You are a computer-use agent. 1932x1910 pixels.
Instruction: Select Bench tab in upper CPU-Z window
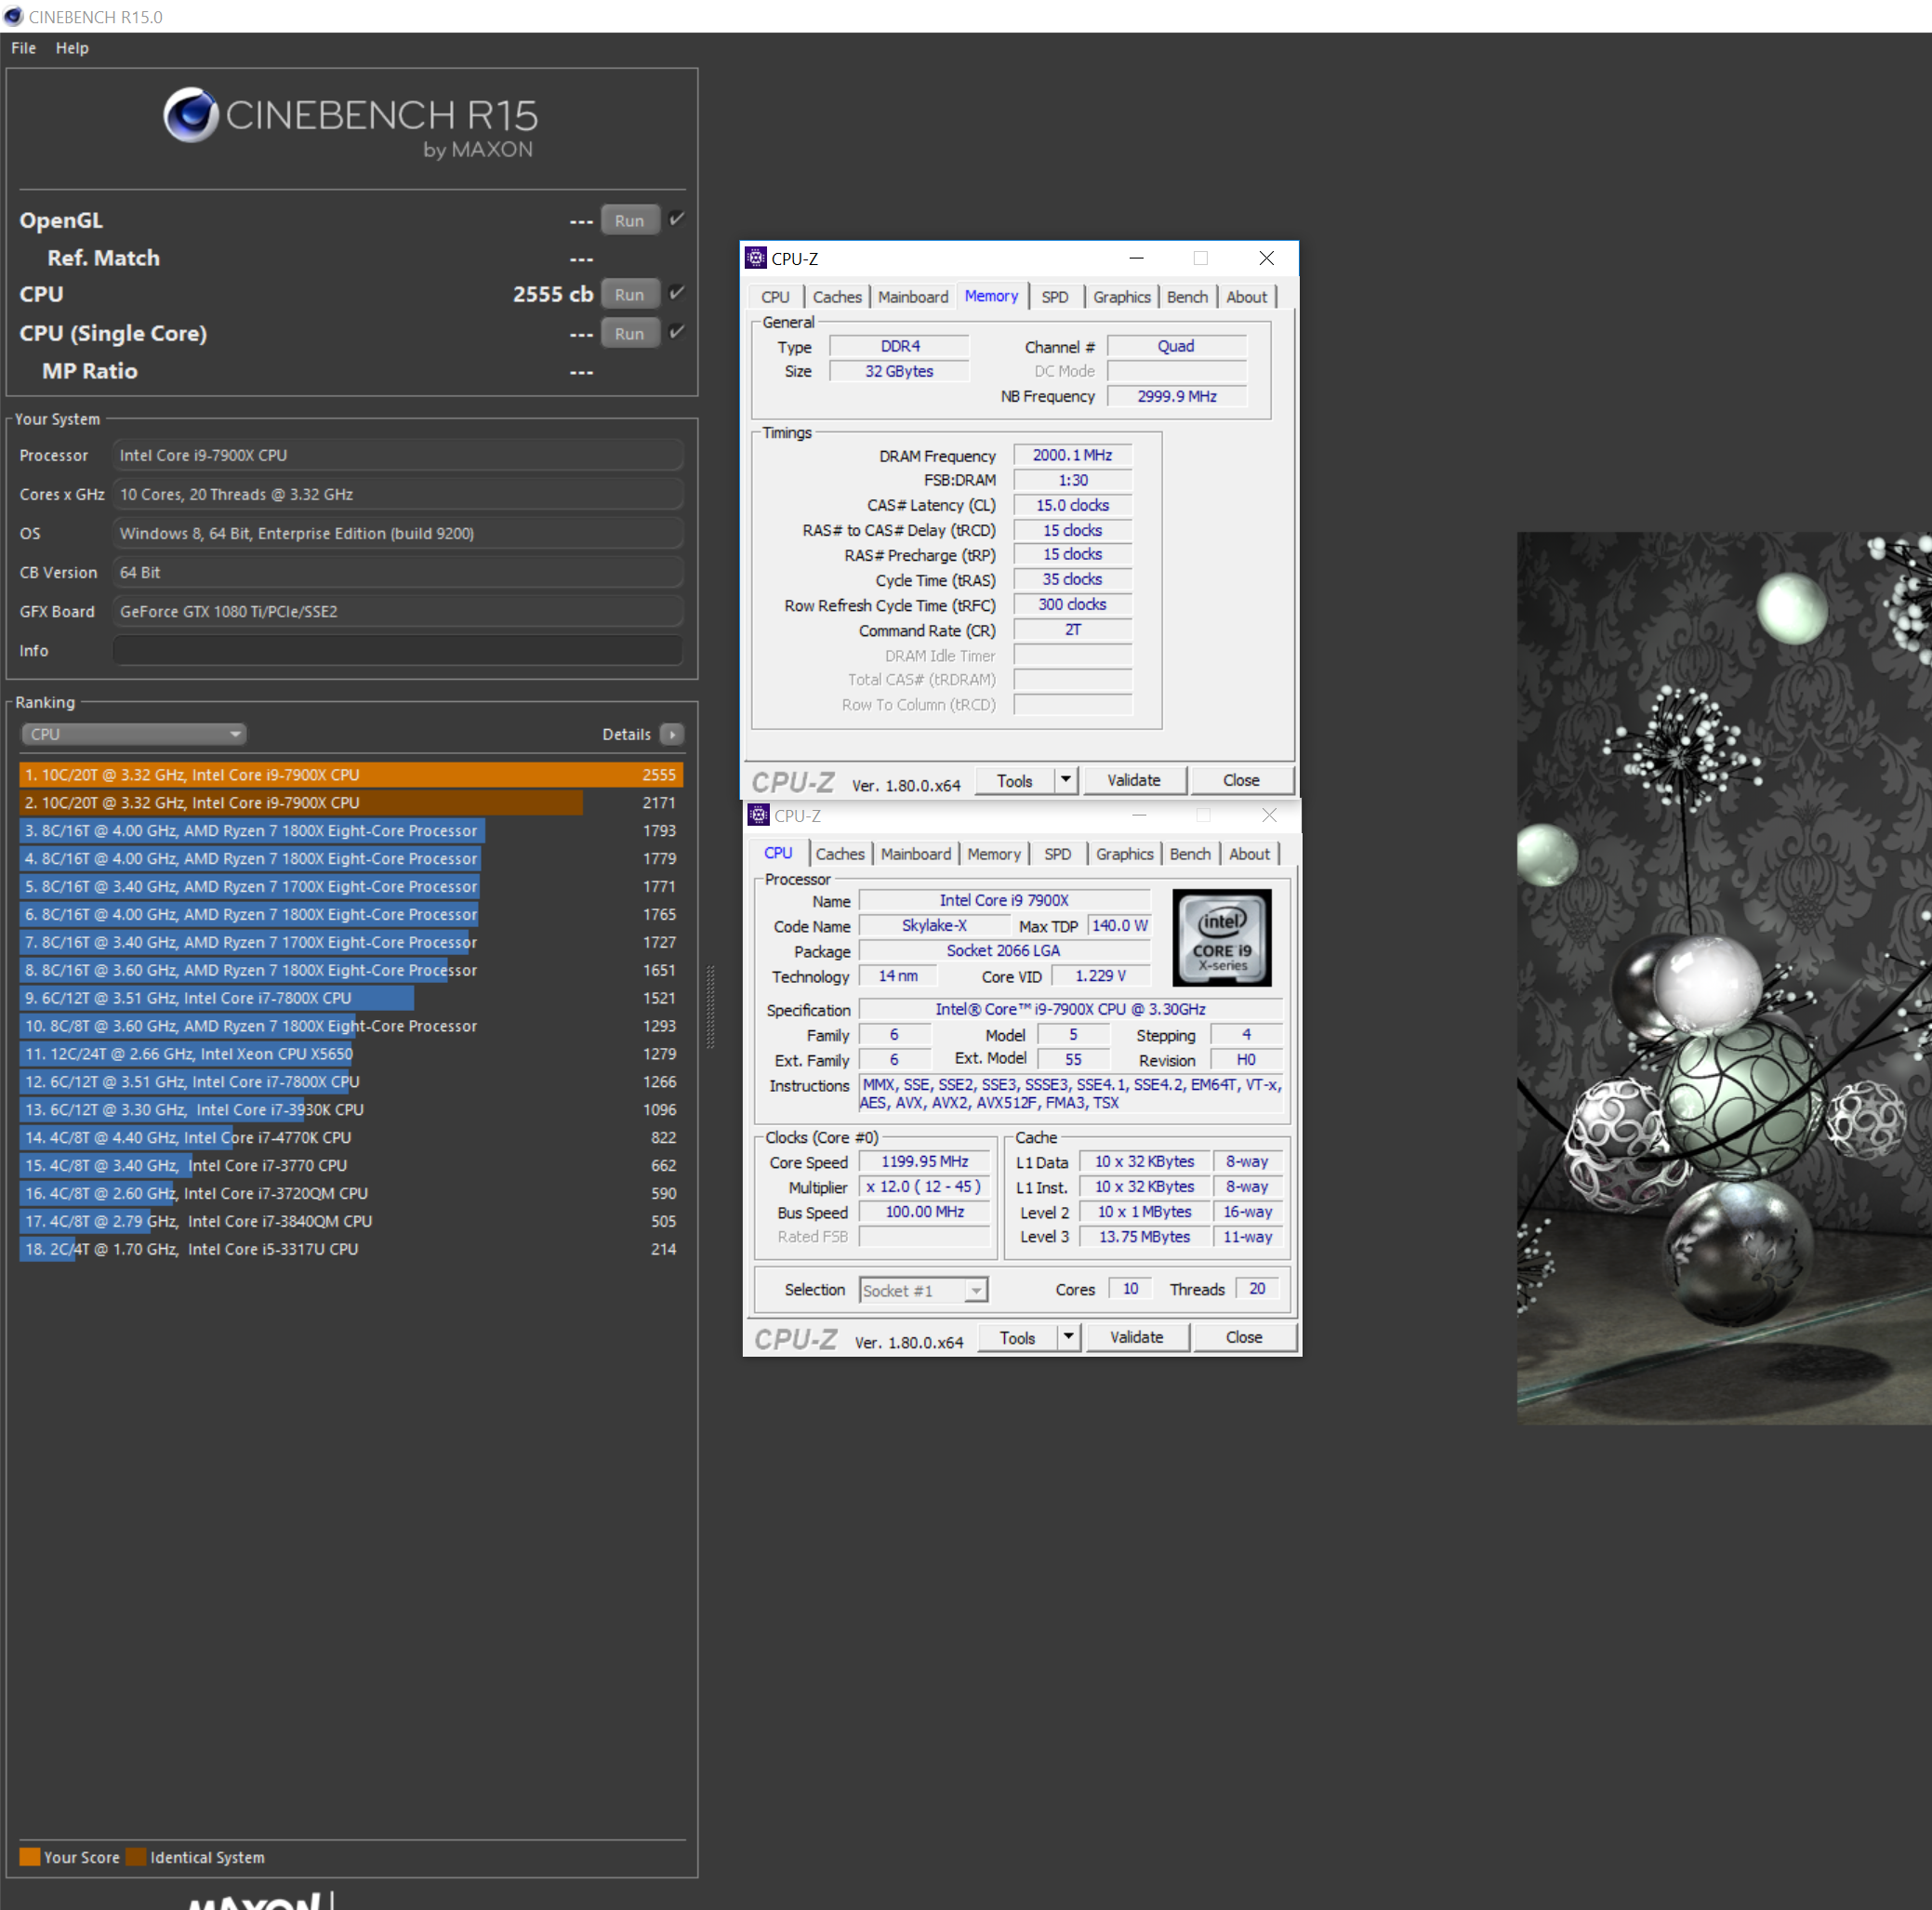[1187, 297]
